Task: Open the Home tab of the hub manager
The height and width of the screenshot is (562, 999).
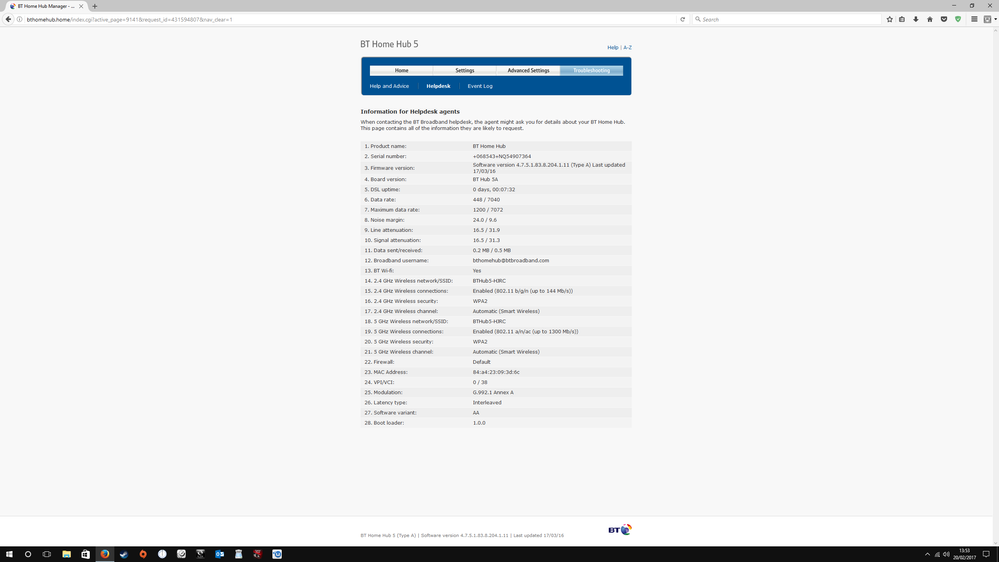Action: (x=401, y=71)
